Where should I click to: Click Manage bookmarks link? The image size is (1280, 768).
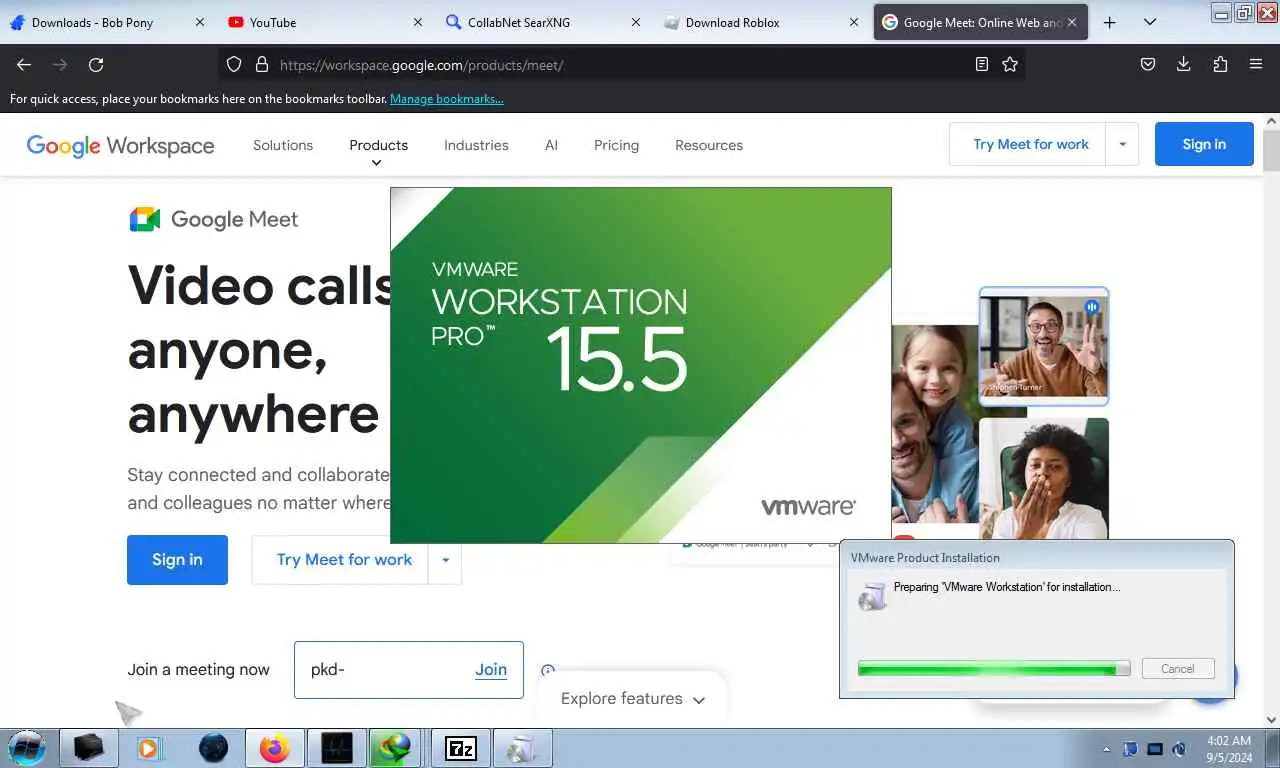point(447,99)
